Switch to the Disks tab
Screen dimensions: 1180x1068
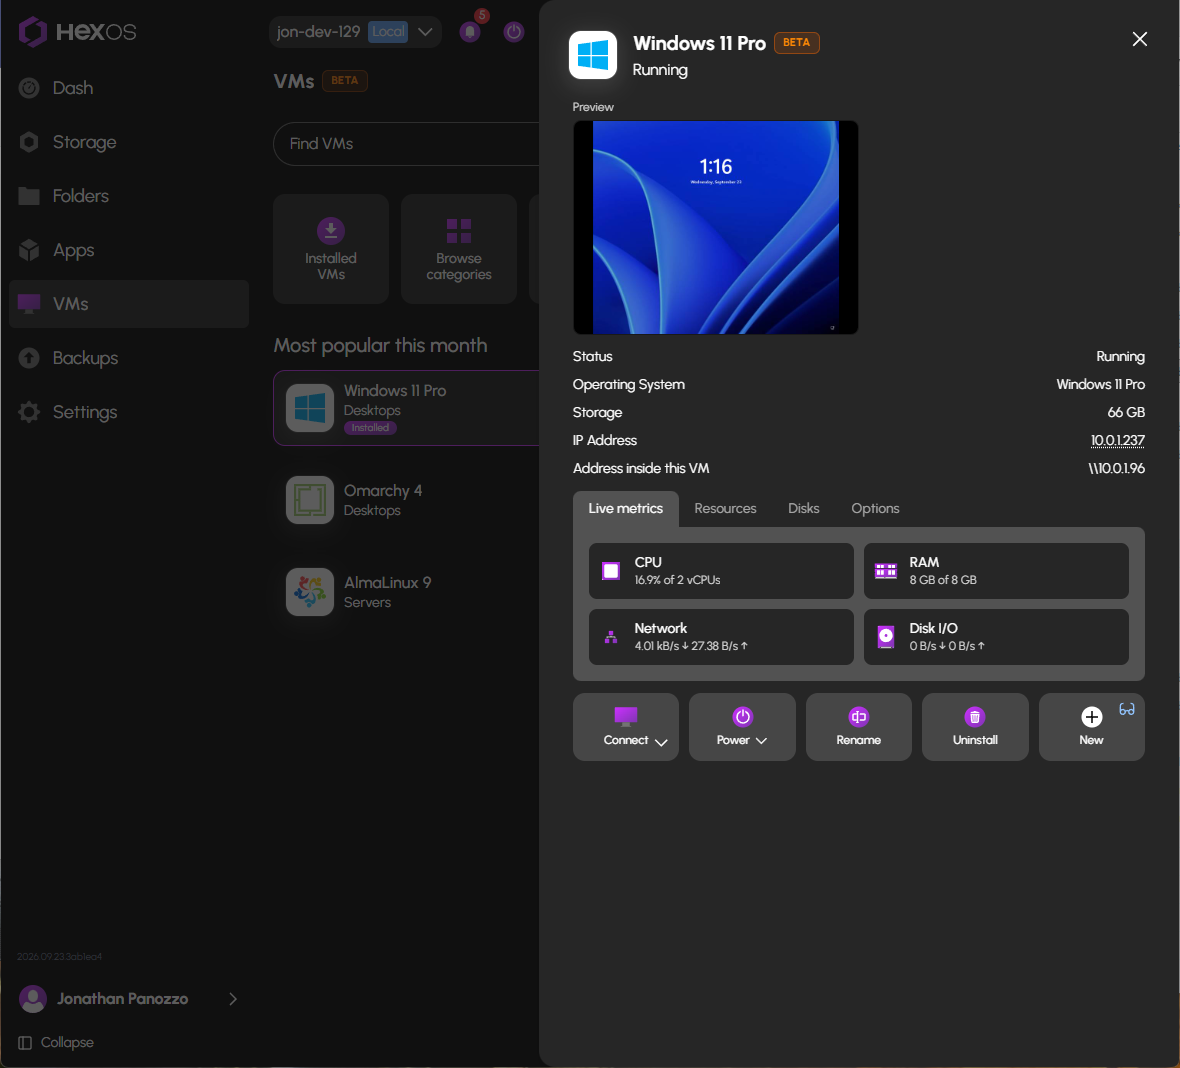(804, 509)
